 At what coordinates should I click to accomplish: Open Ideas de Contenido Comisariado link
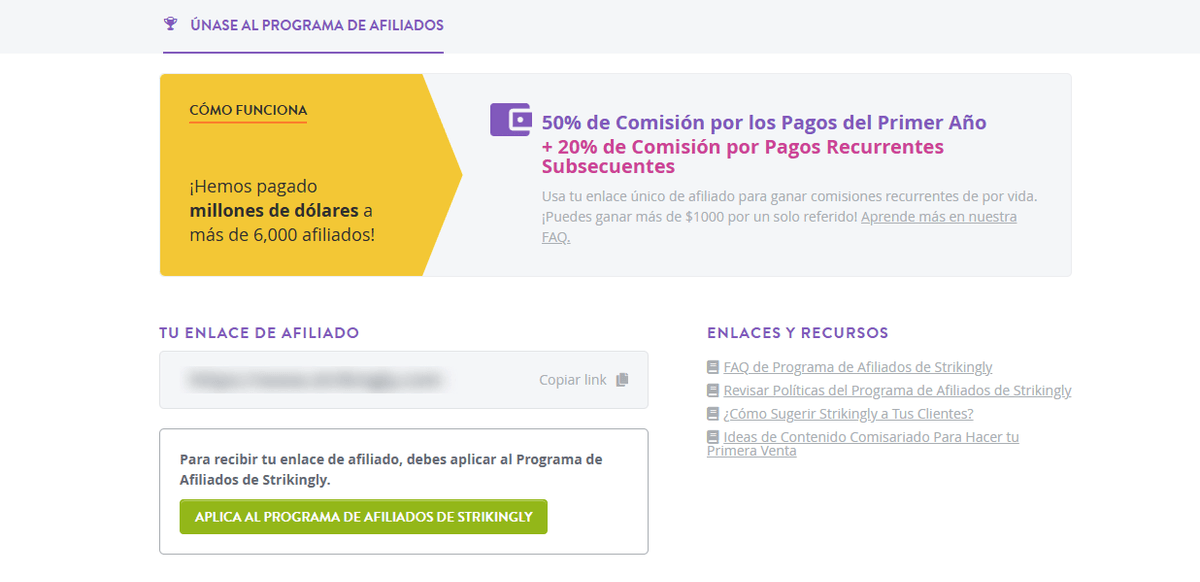(x=863, y=444)
